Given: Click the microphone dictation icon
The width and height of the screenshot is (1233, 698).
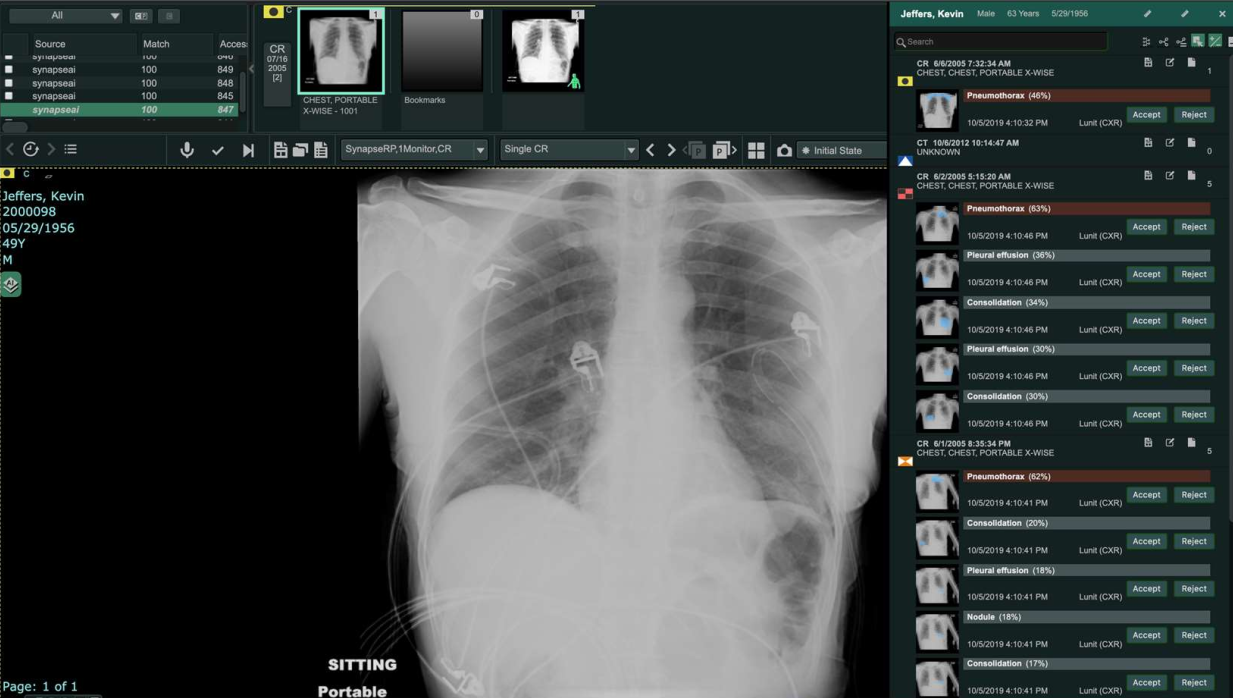Looking at the screenshot, I should point(187,150).
